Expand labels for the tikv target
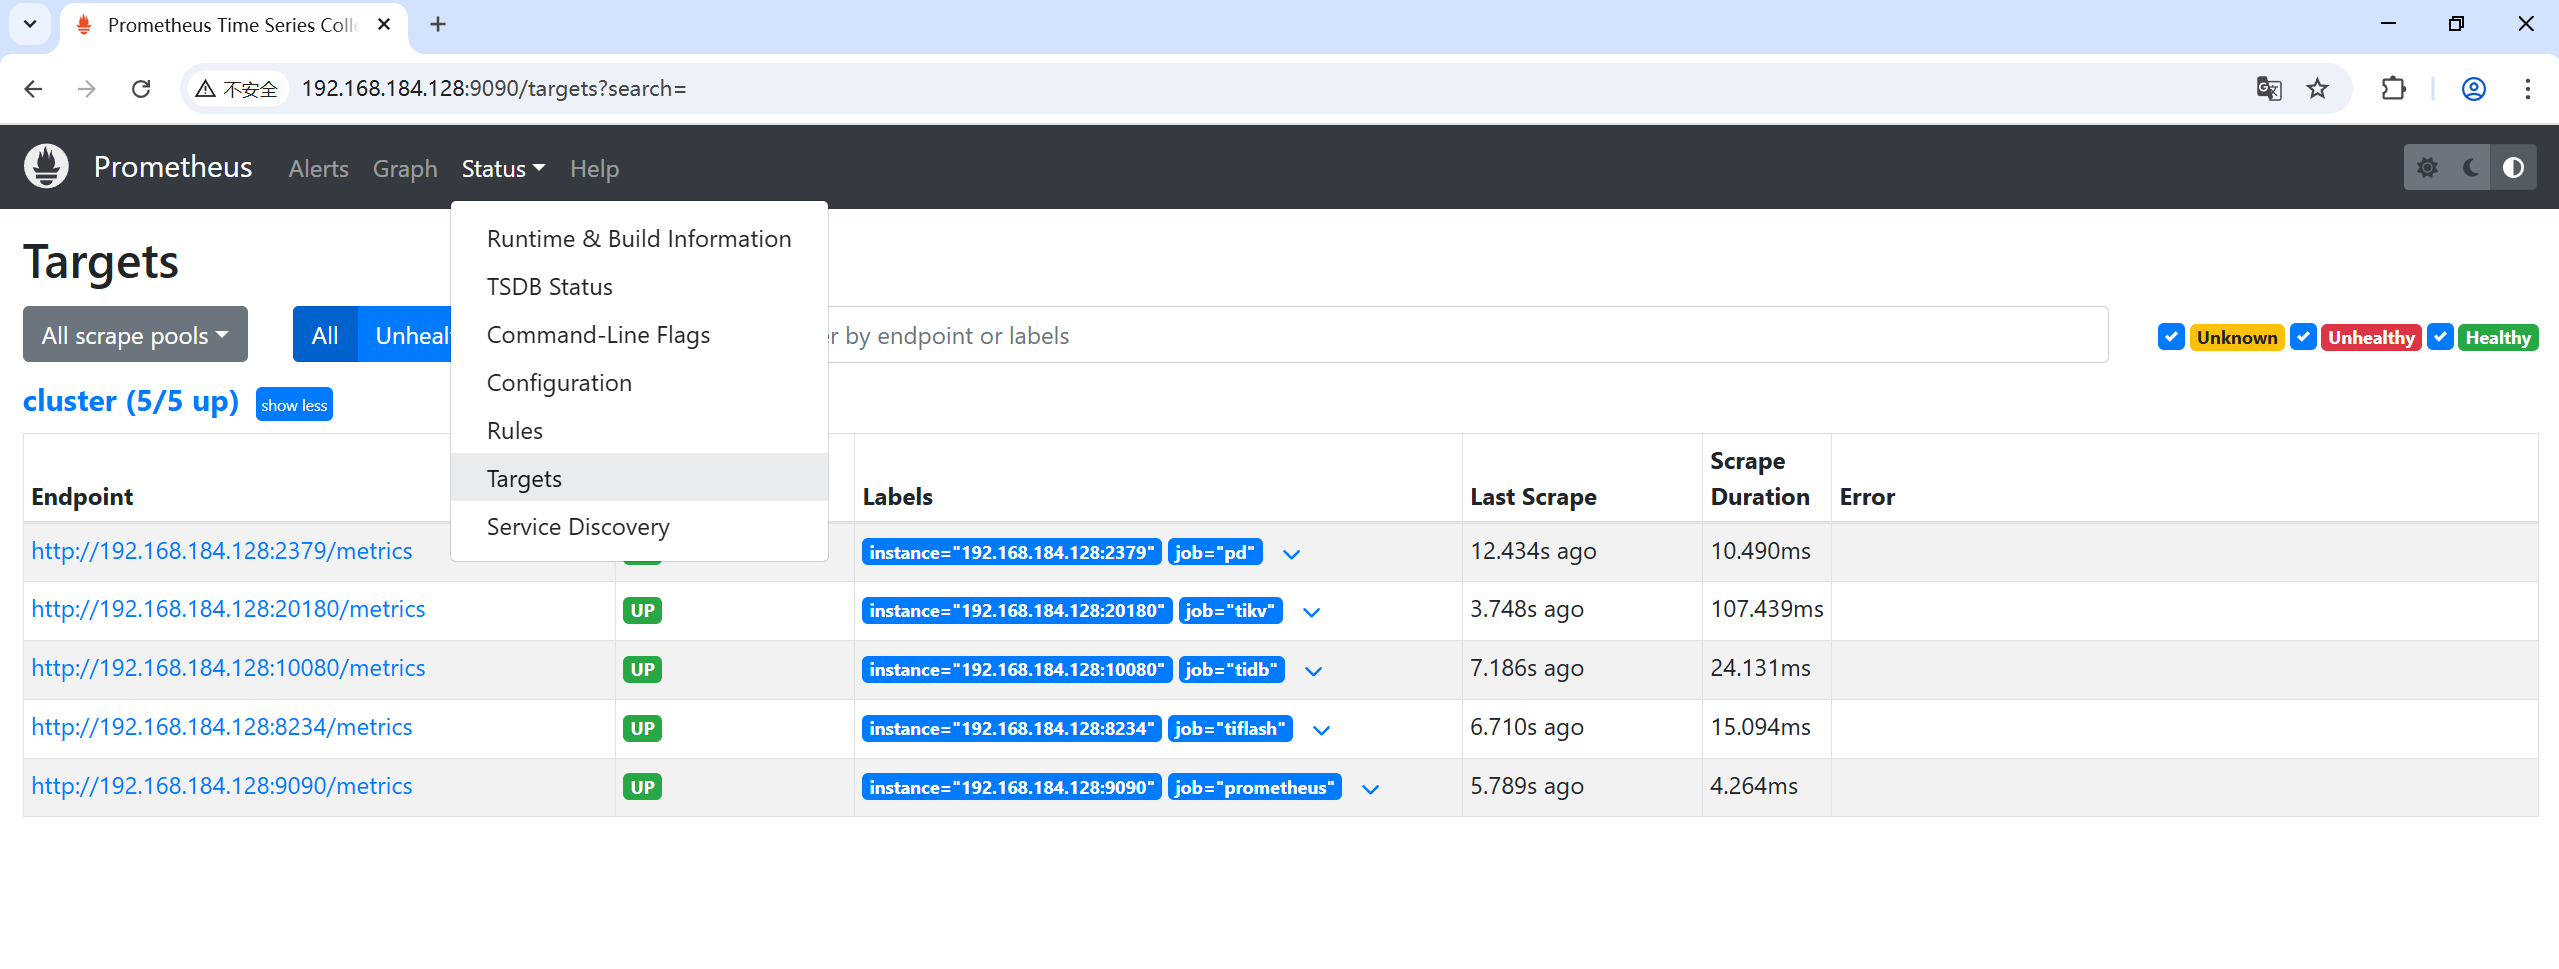The image size is (2559, 969). [1311, 612]
